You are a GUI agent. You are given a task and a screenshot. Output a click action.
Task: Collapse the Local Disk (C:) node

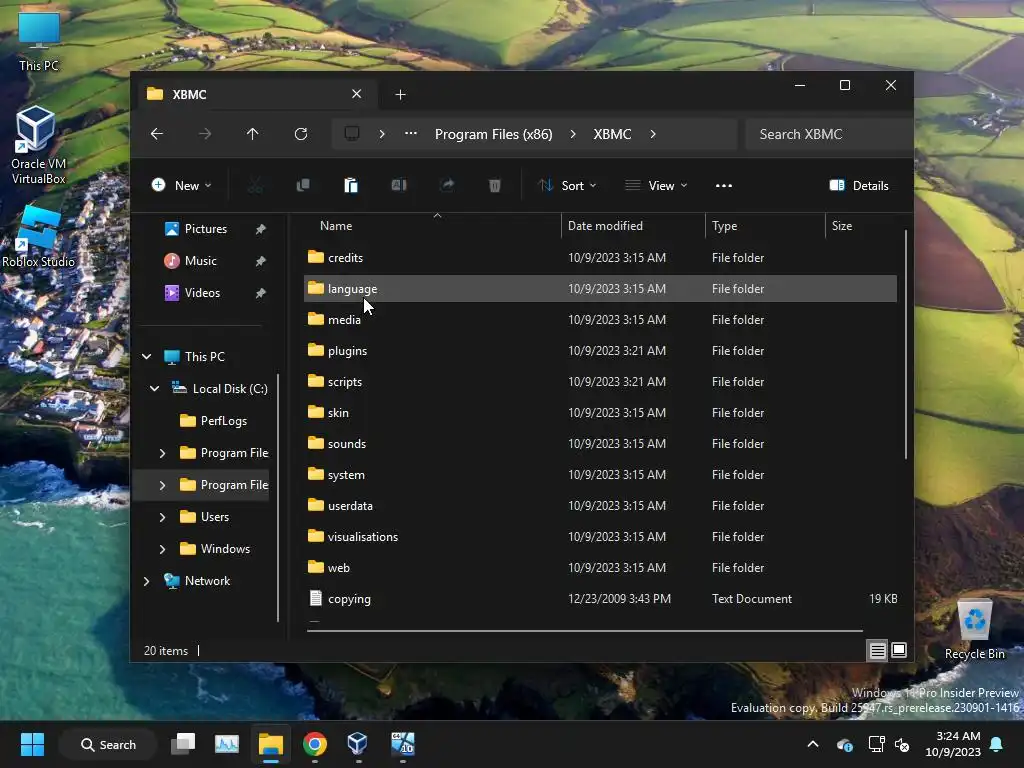coord(155,389)
